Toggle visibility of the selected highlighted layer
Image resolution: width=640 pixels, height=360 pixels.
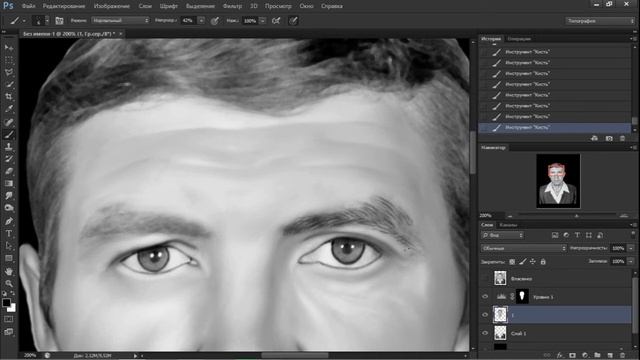click(485, 315)
